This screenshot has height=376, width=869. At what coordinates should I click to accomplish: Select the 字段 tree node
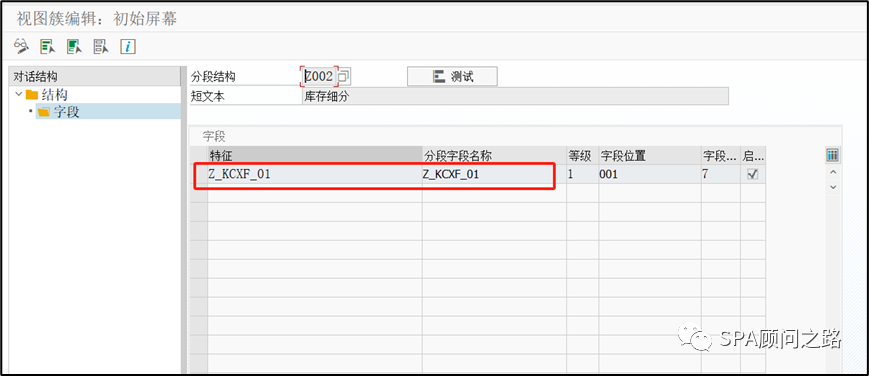[x=66, y=113]
